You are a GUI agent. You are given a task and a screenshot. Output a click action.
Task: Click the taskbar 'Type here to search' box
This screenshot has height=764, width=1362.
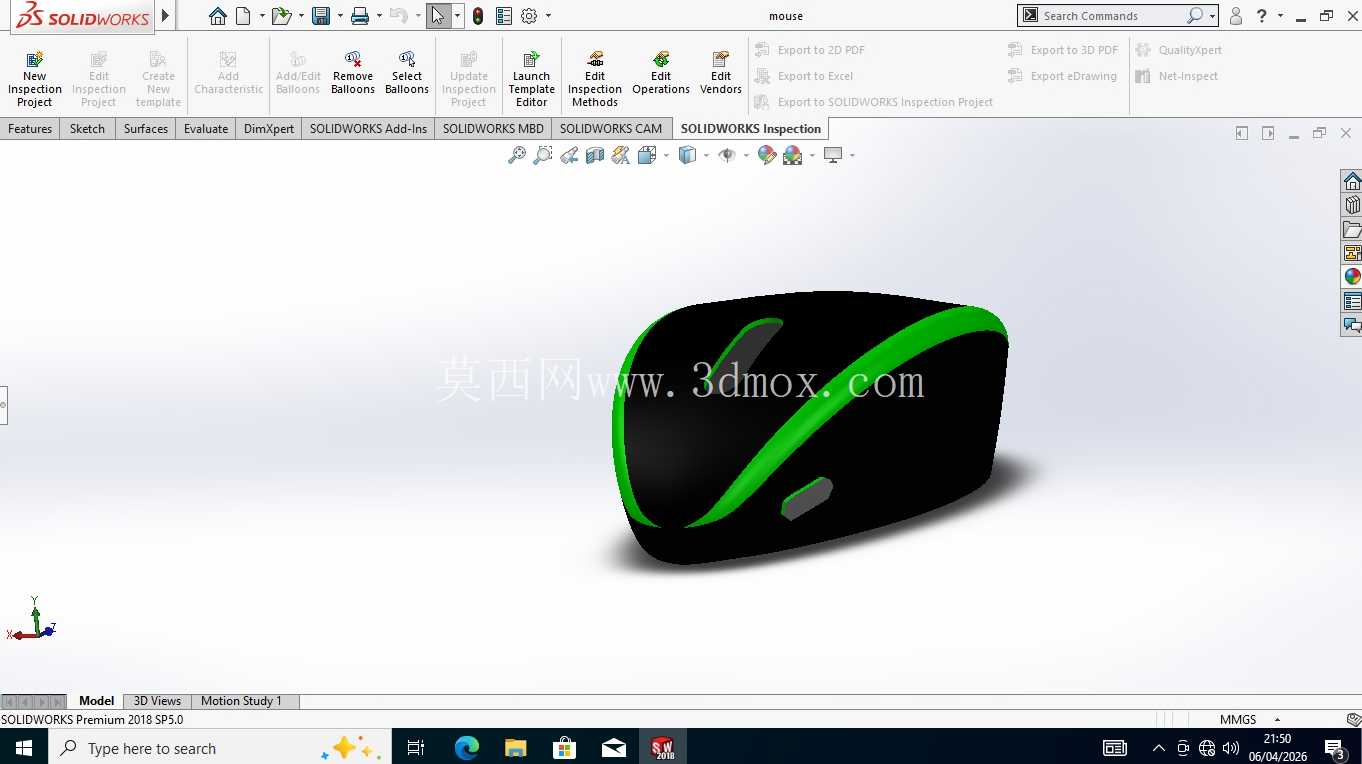coord(220,748)
